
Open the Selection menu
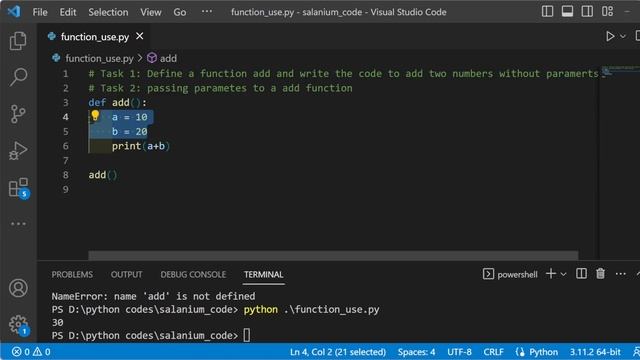pyautogui.click(x=108, y=12)
